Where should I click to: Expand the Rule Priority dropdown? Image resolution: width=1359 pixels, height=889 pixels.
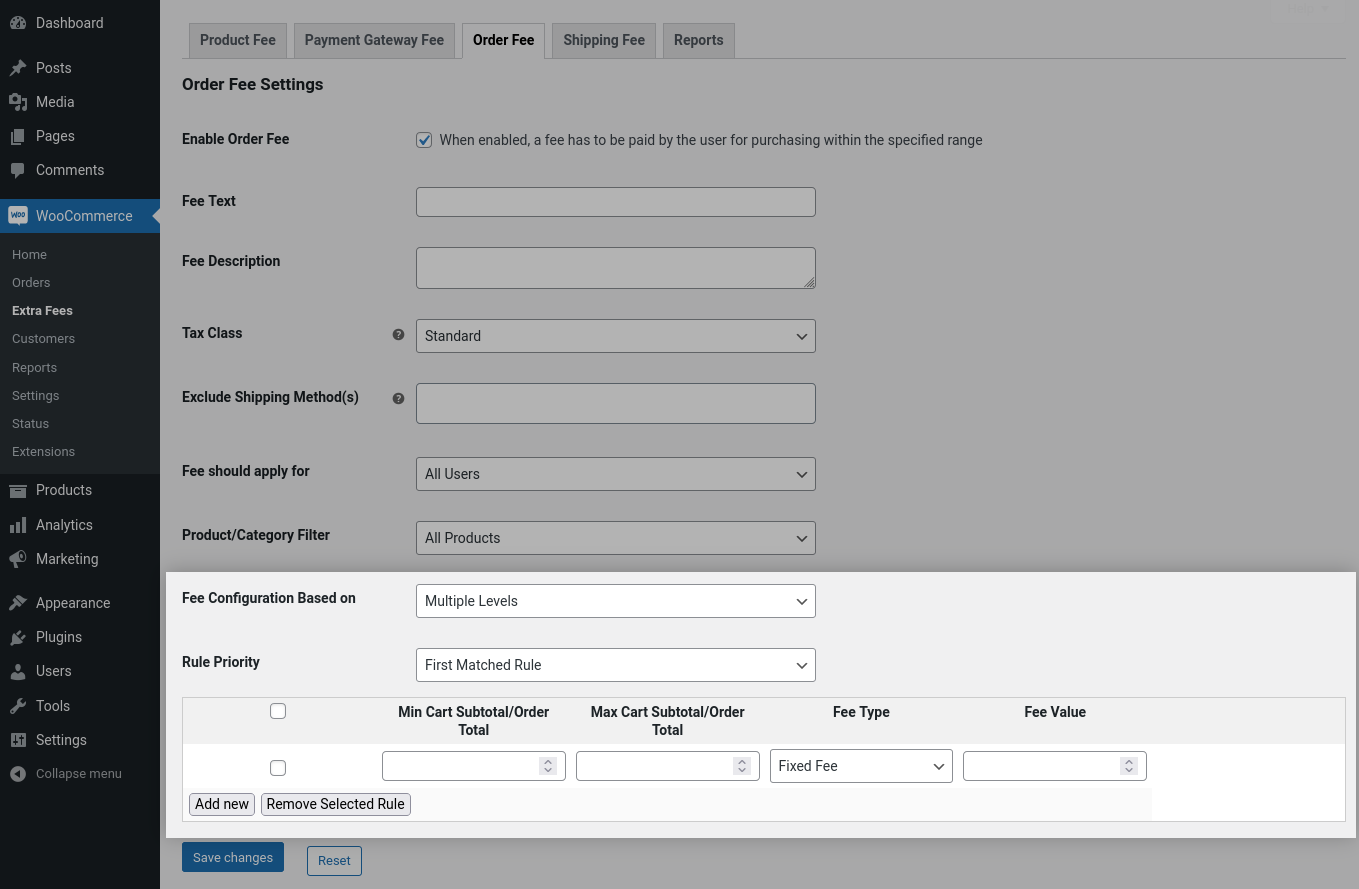point(614,665)
